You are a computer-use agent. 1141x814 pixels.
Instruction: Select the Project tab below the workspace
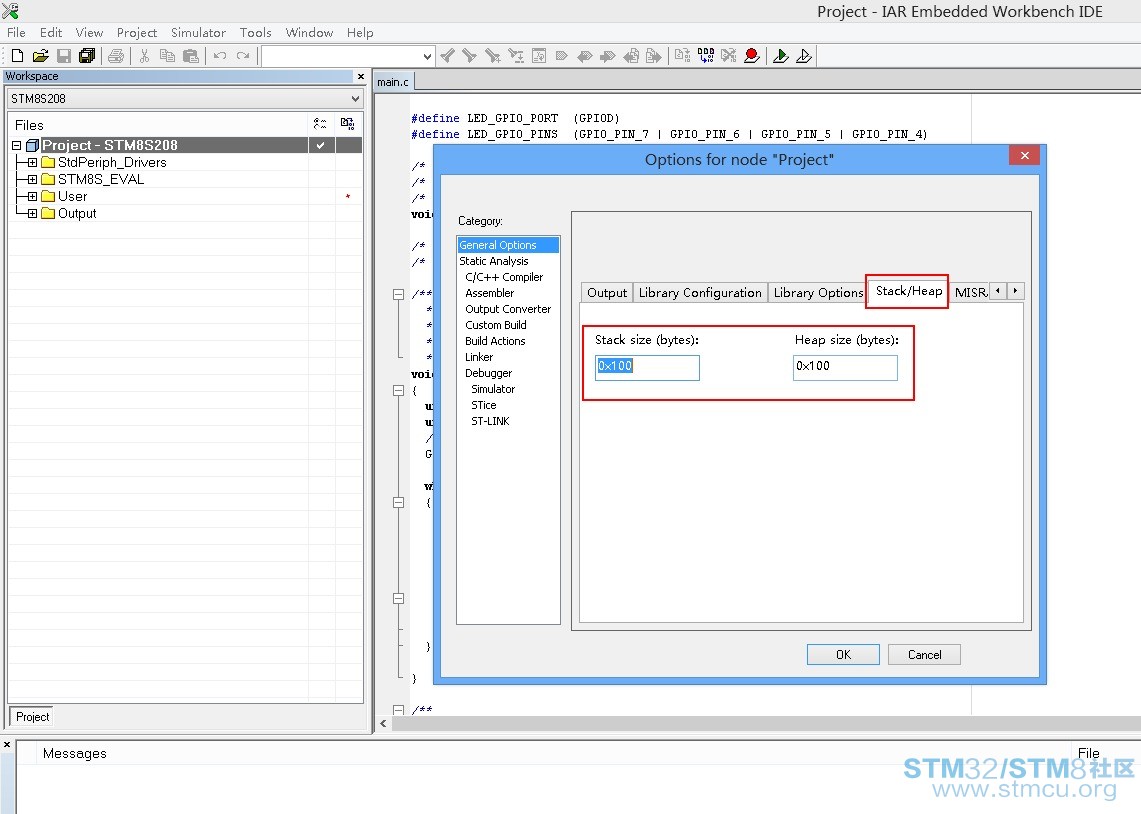point(33,717)
